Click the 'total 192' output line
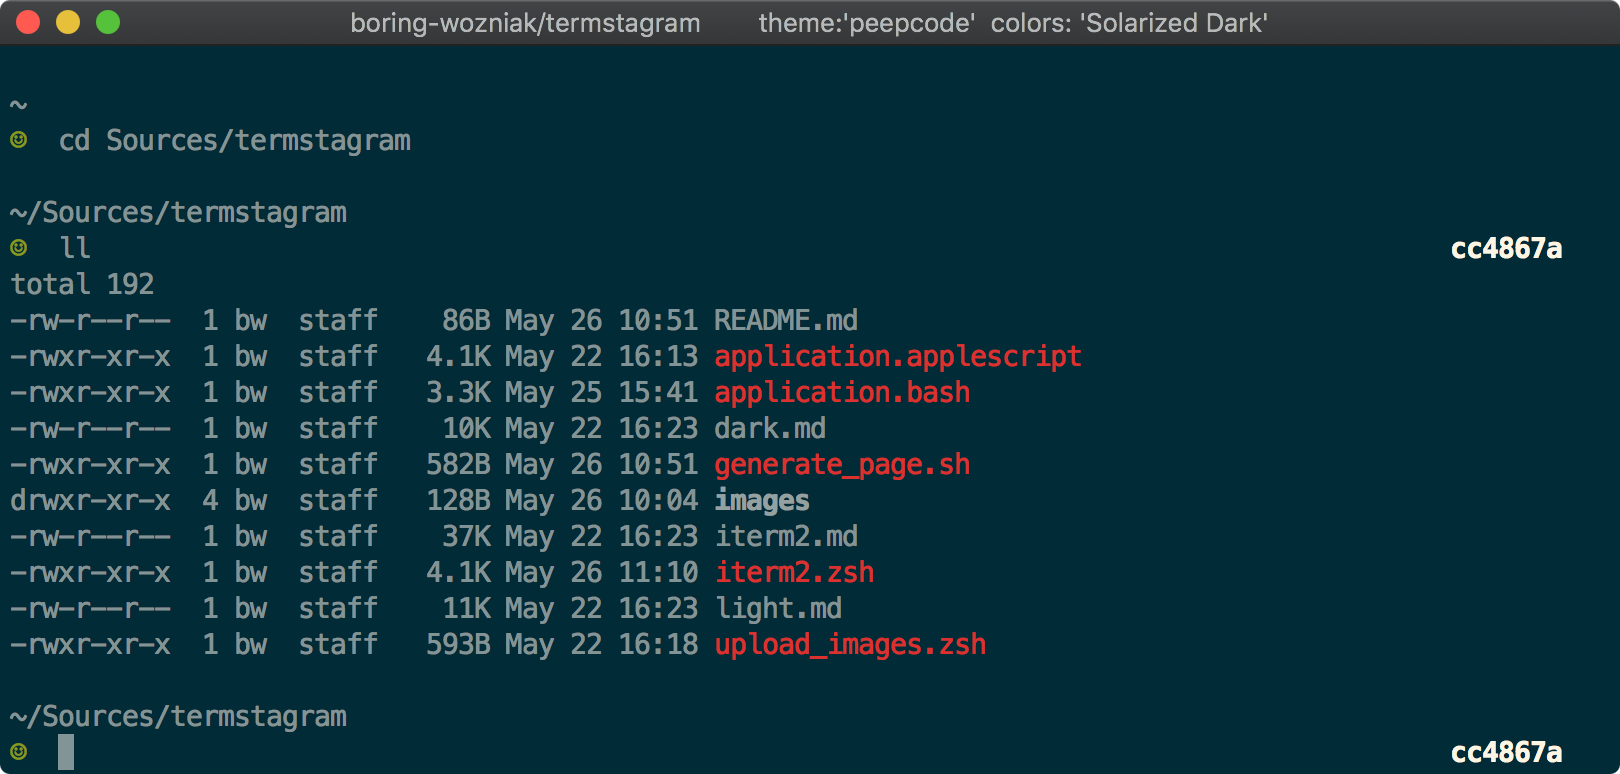 pyautogui.click(x=82, y=284)
